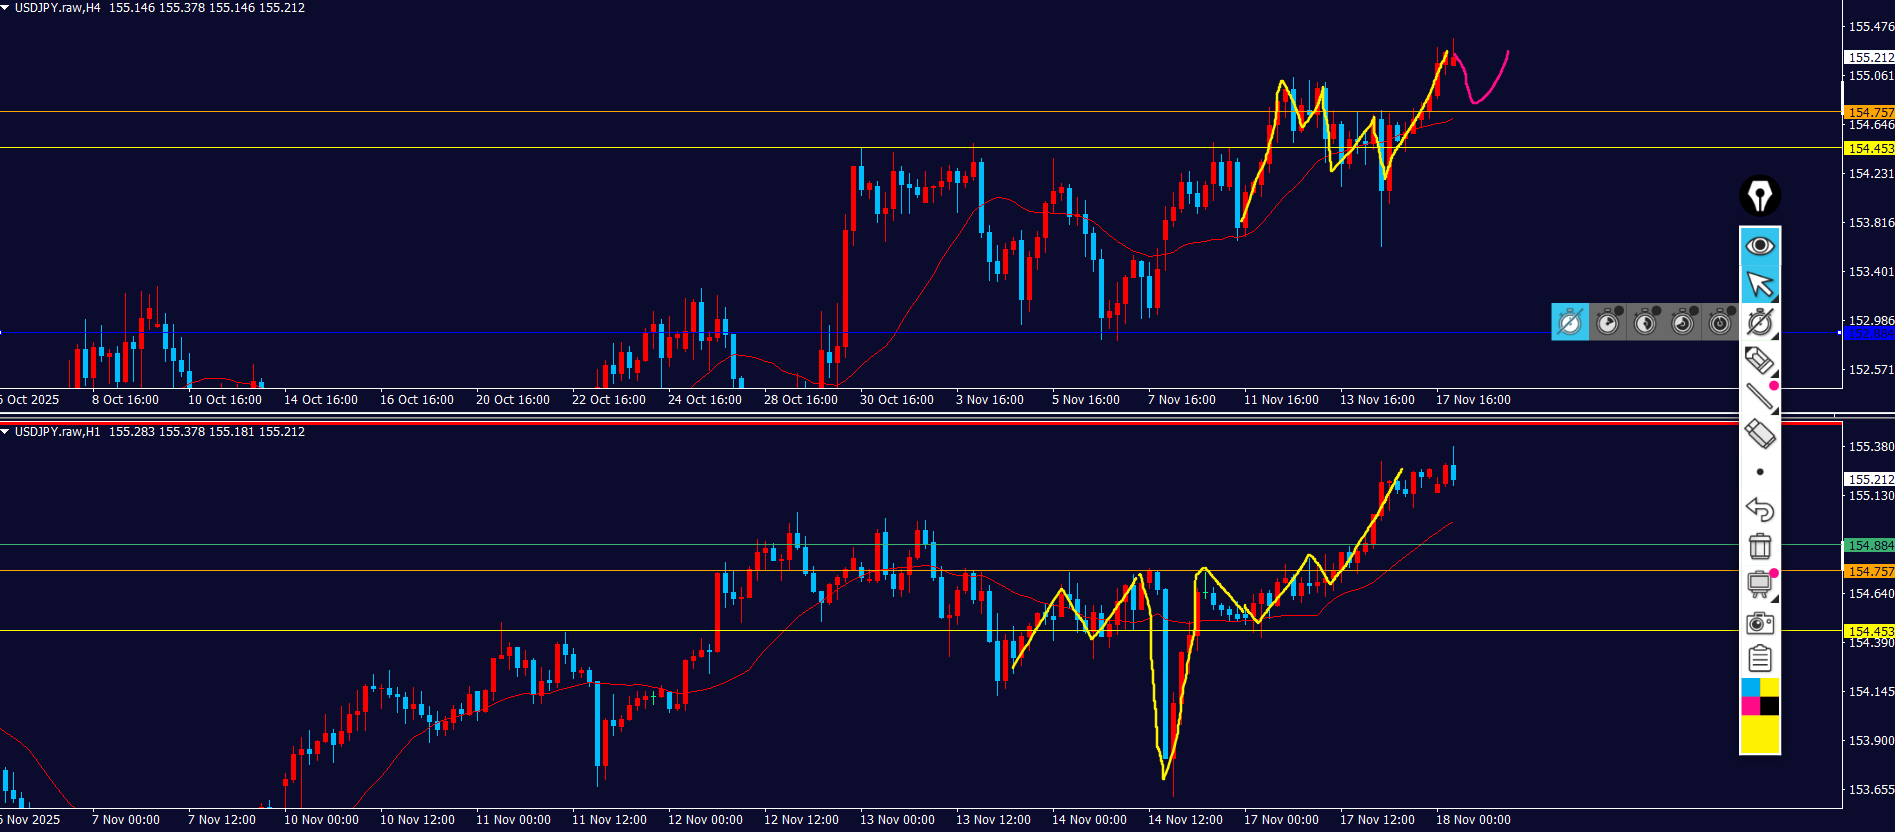This screenshot has width=1895, height=832.
Task: Expand the USDJPY.raw,H4 chart dropdown triangle
Action: tap(6, 8)
